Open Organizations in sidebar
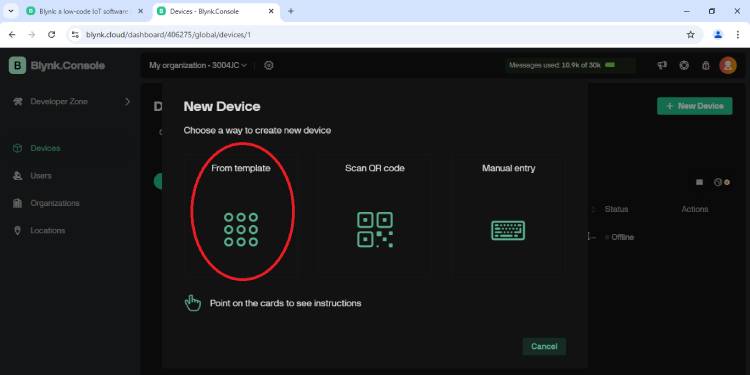The height and width of the screenshot is (375, 750). (x=70, y=203)
